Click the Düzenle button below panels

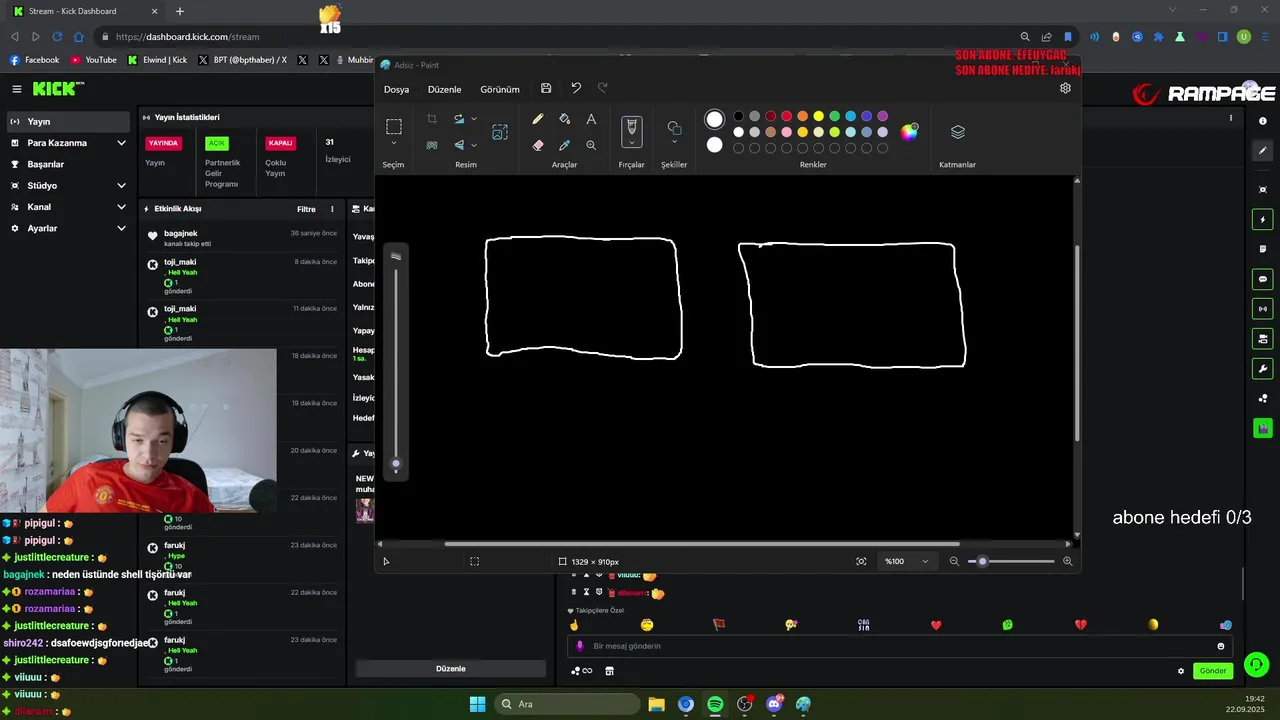pyautogui.click(x=451, y=668)
